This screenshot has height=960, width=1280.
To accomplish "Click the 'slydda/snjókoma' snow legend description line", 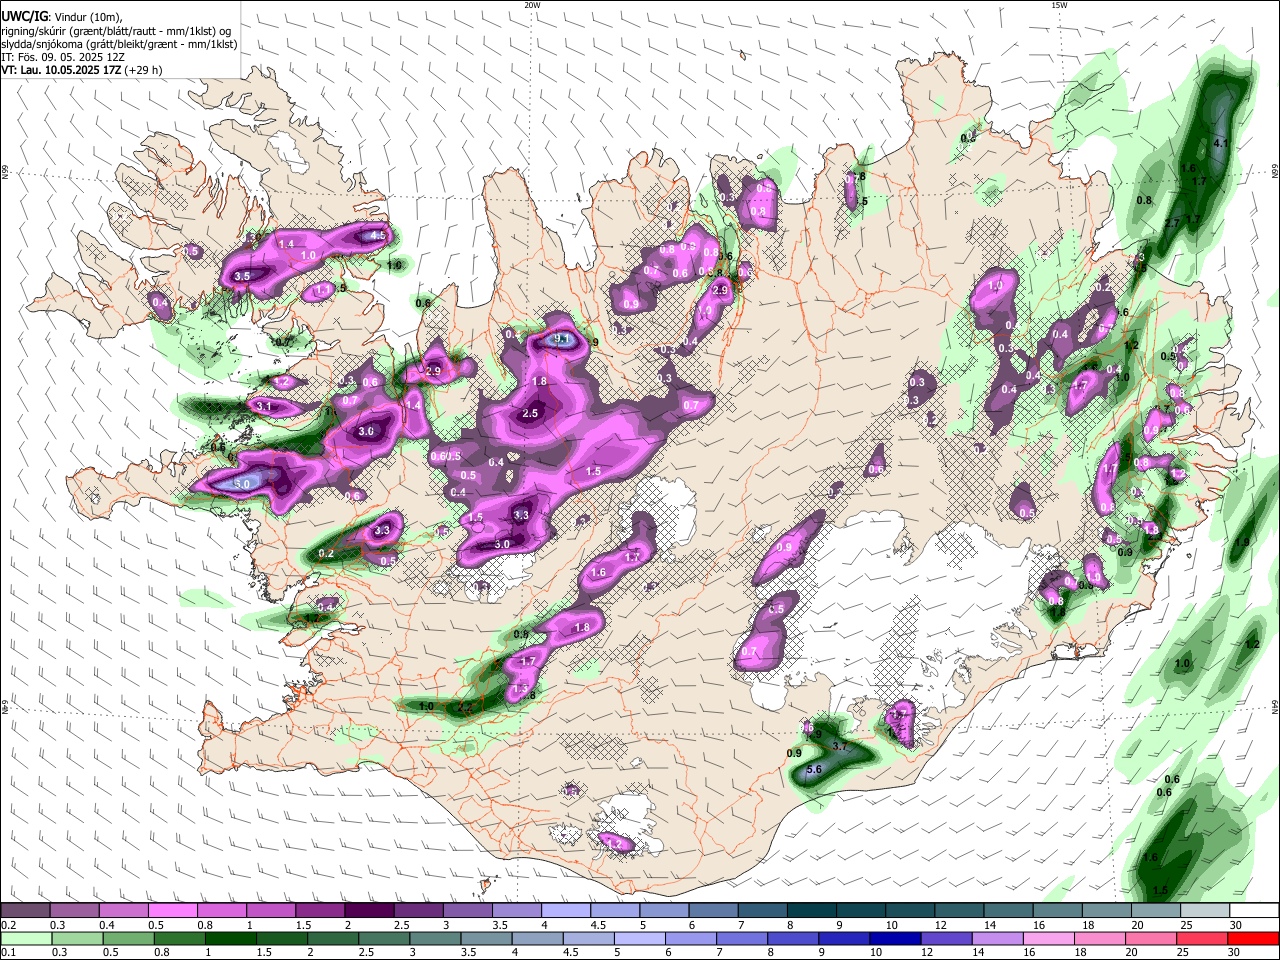I will 119,44.
